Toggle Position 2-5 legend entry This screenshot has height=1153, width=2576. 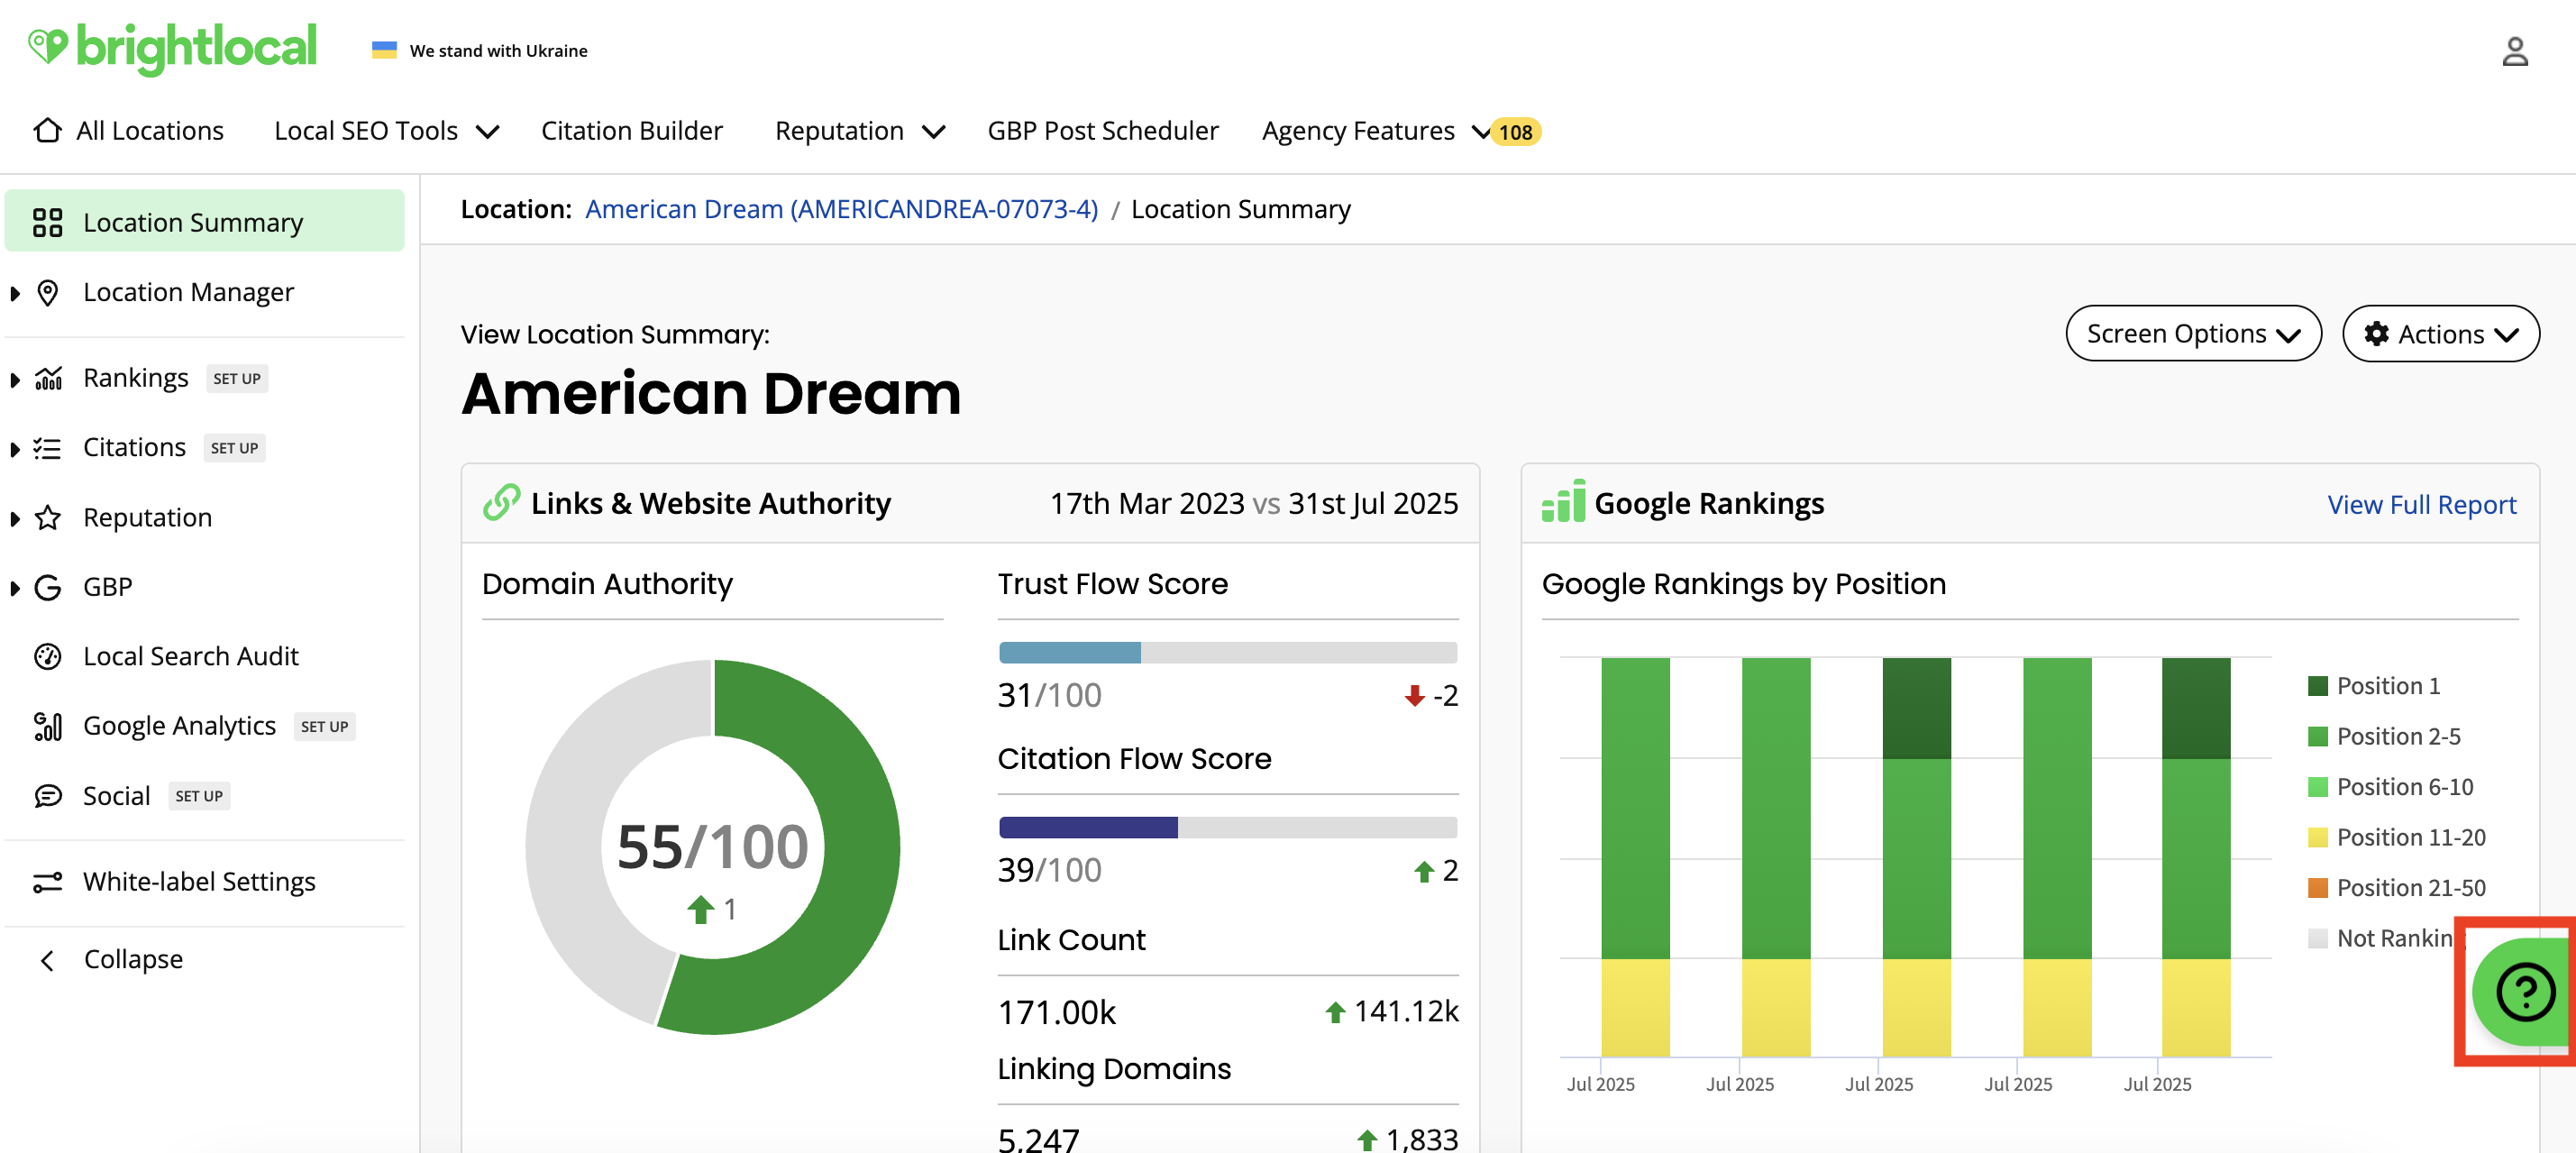[x=2384, y=737]
